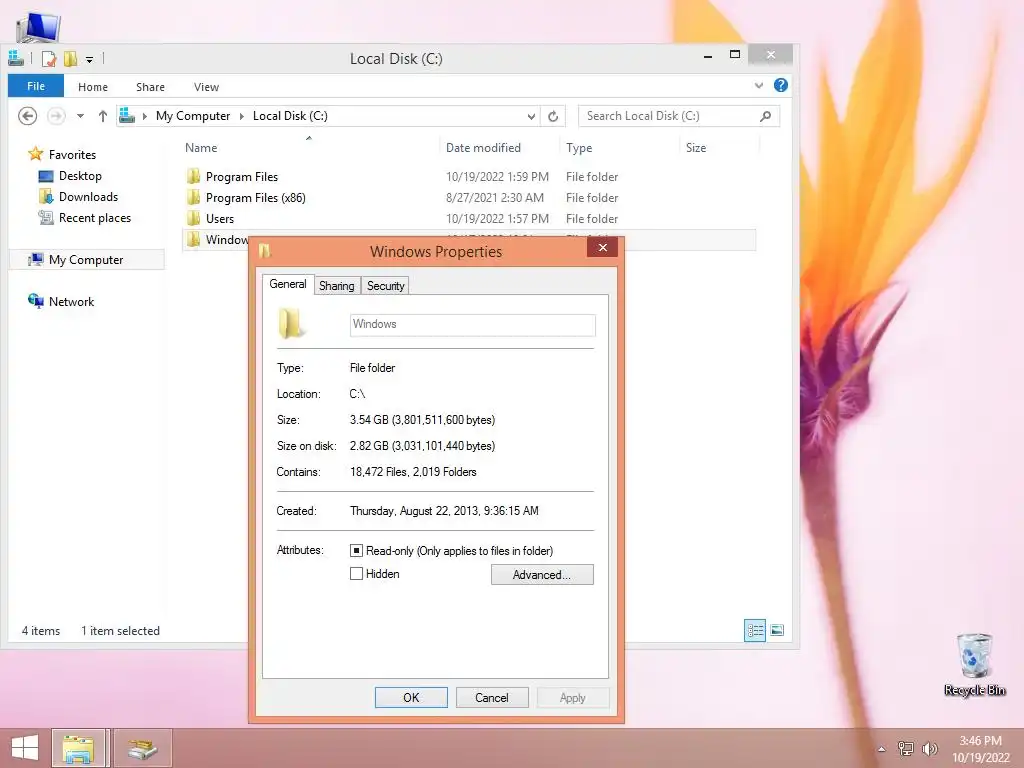This screenshot has height=768, width=1024.
Task: Sort by the Name column header
Action: point(201,148)
